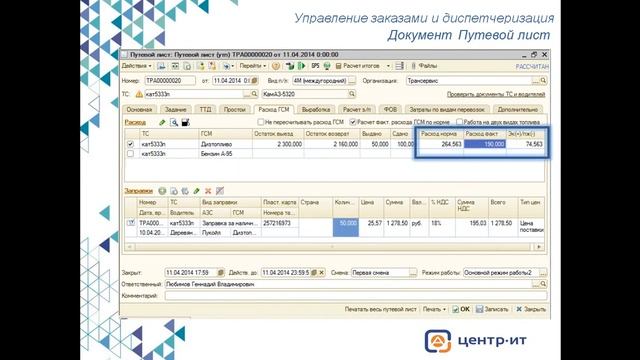Switch to the Затраты по видам перевозок tab
Screen dimensions: 640x360
click(x=447, y=109)
